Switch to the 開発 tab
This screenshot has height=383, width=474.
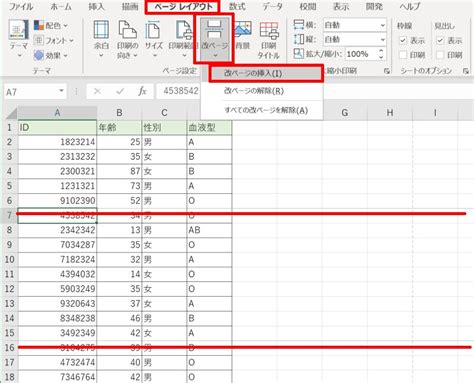[374, 6]
